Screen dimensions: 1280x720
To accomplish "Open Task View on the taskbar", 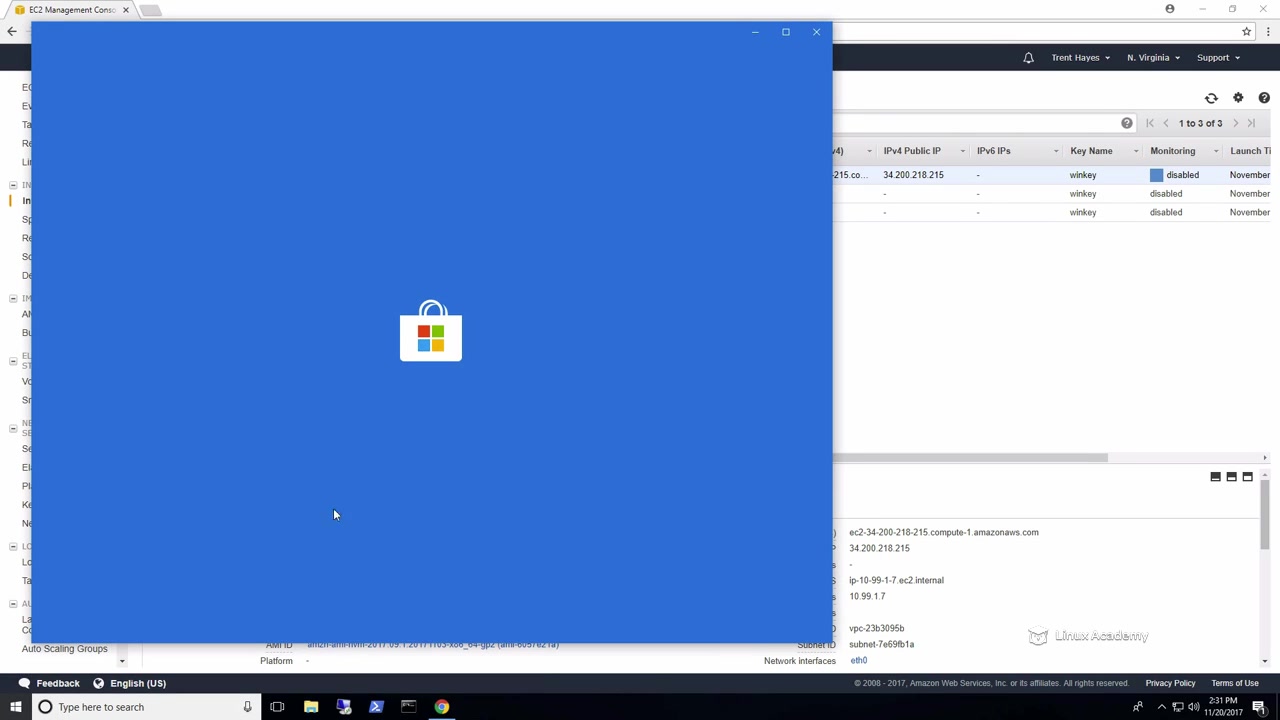I will (x=277, y=707).
